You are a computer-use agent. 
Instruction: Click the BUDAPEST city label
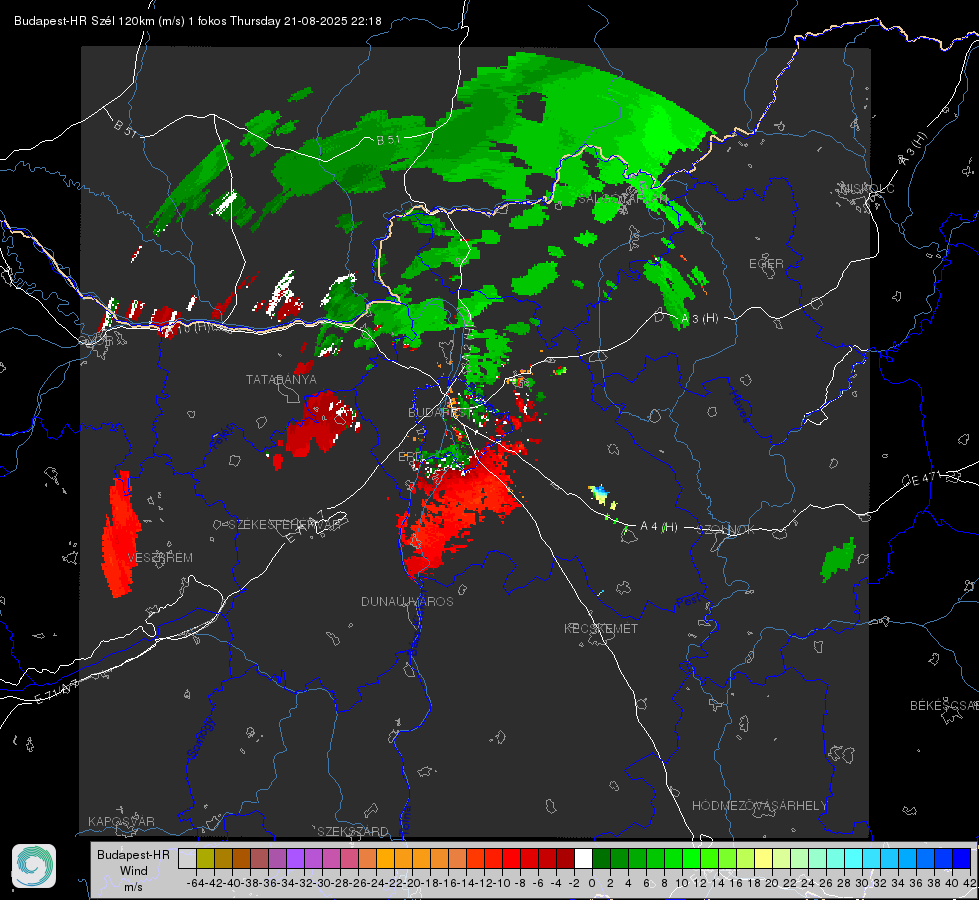(440, 412)
